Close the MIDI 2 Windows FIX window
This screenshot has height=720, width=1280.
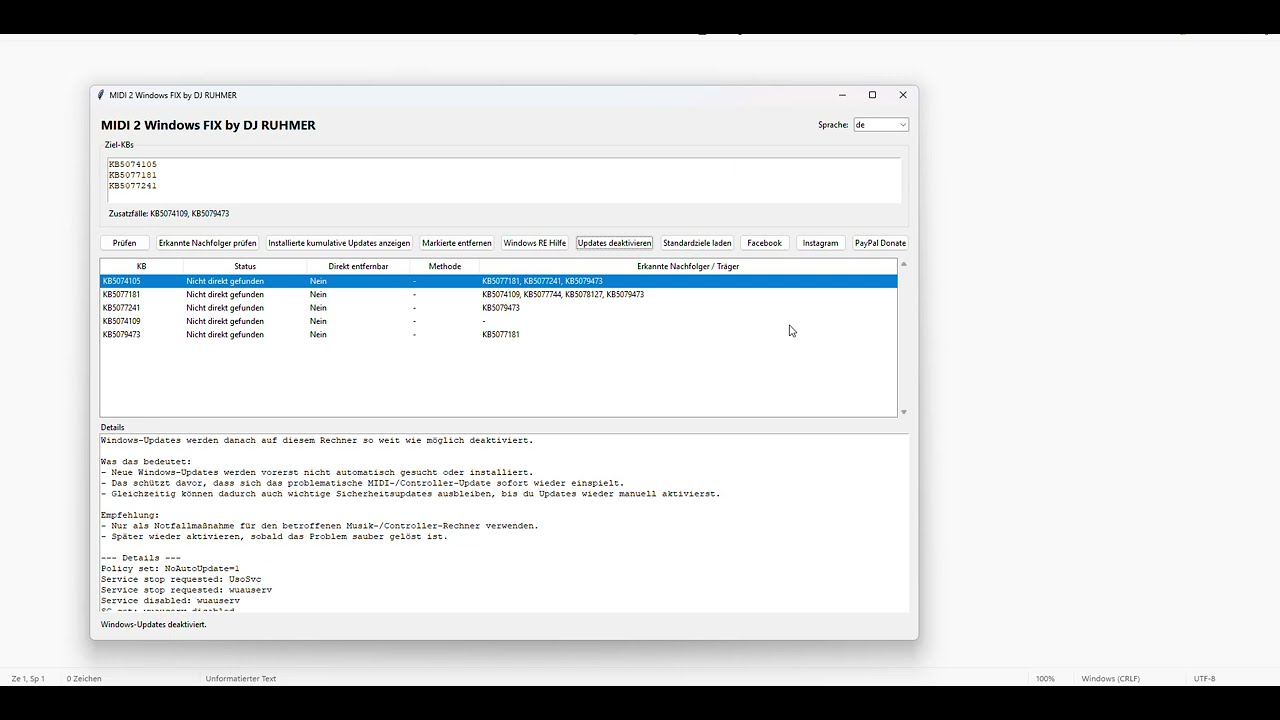(x=903, y=95)
